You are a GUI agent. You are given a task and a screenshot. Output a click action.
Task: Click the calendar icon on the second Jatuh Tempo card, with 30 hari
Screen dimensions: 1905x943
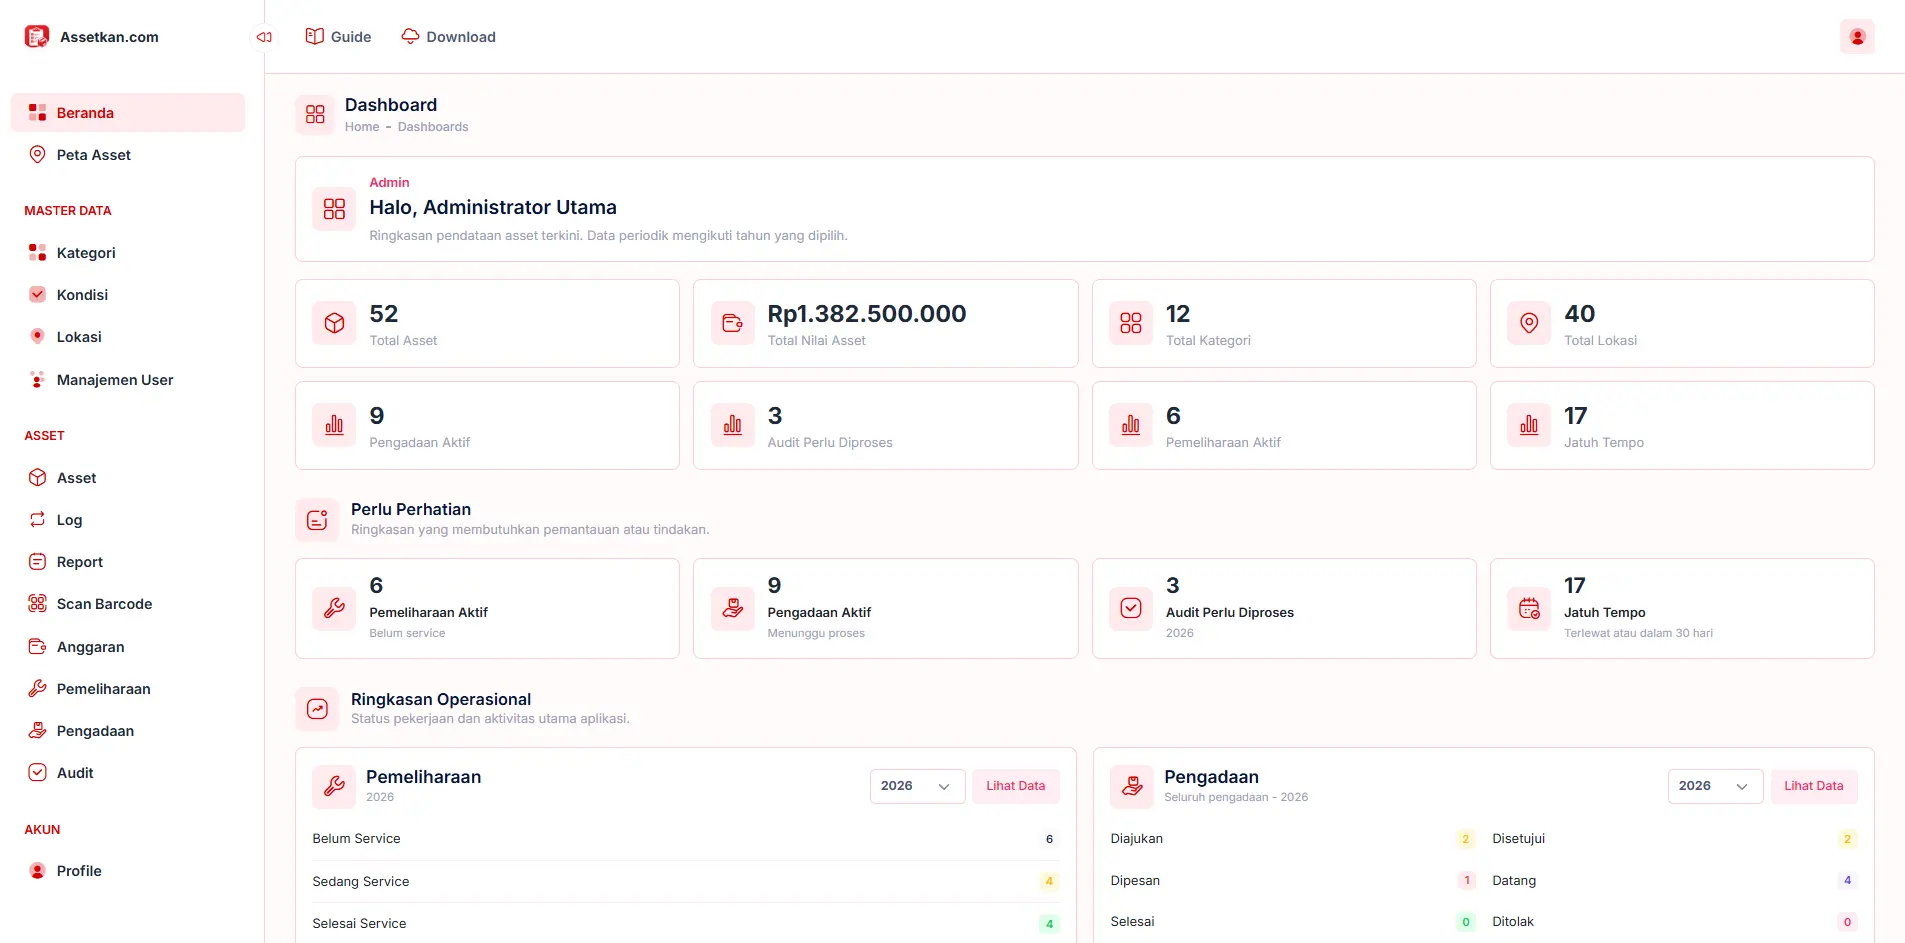[1529, 608]
